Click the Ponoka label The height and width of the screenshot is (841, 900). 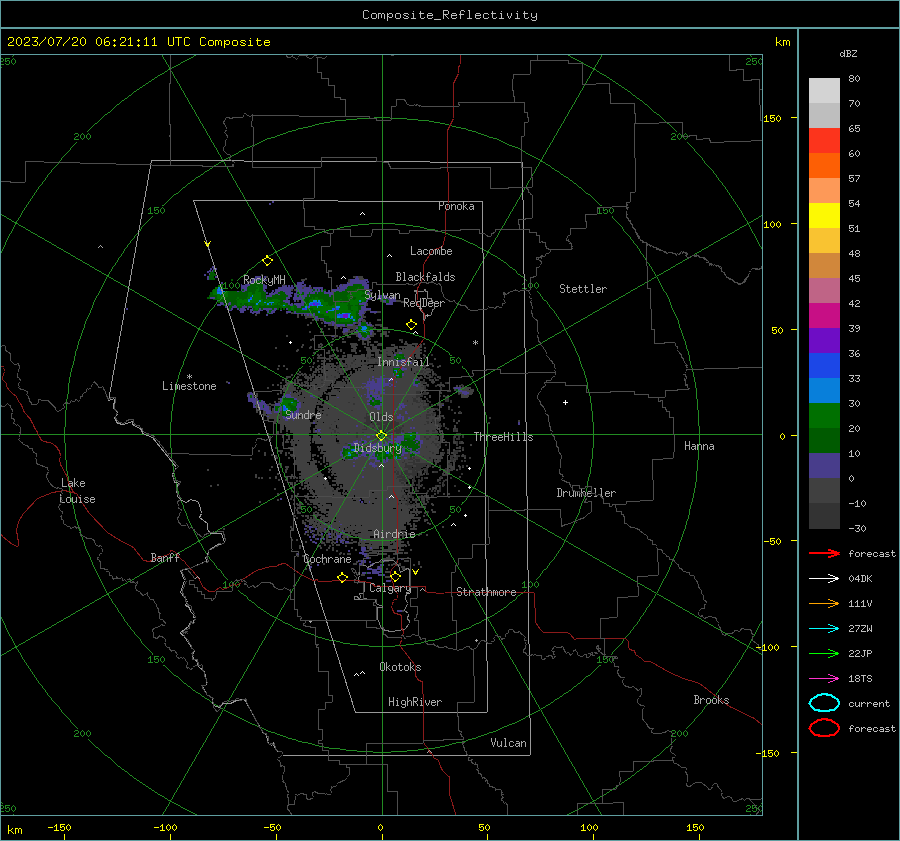(456, 207)
